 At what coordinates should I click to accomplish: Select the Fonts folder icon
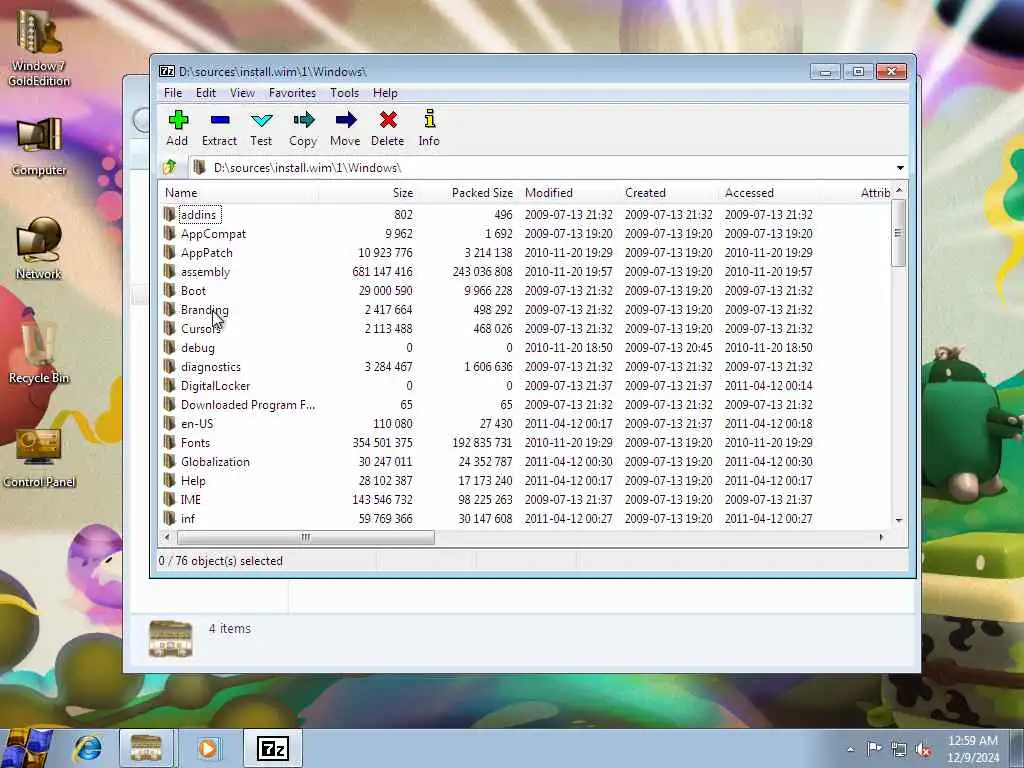click(x=170, y=442)
